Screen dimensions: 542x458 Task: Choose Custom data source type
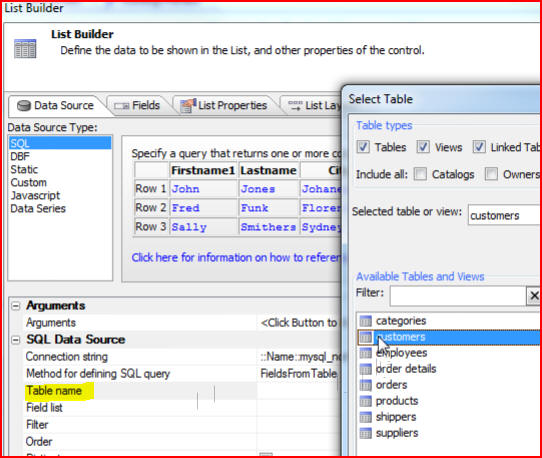(x=60, y=182)
